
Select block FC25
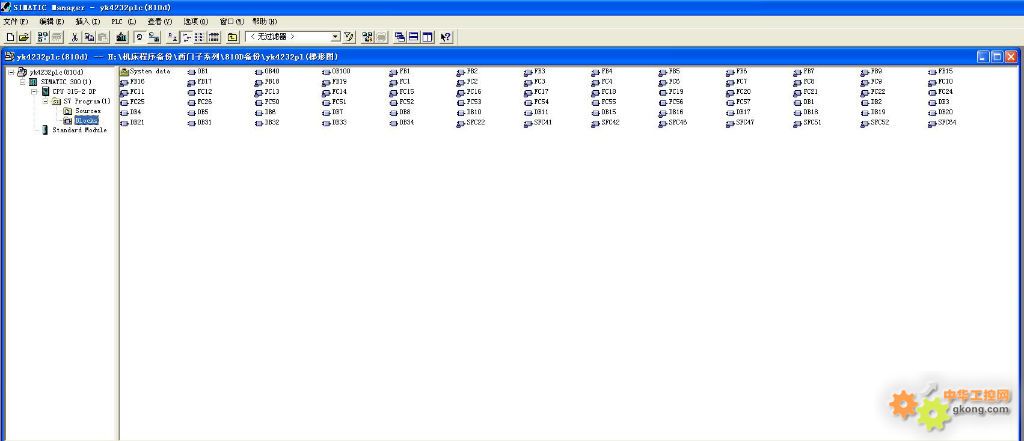(132, 102)
